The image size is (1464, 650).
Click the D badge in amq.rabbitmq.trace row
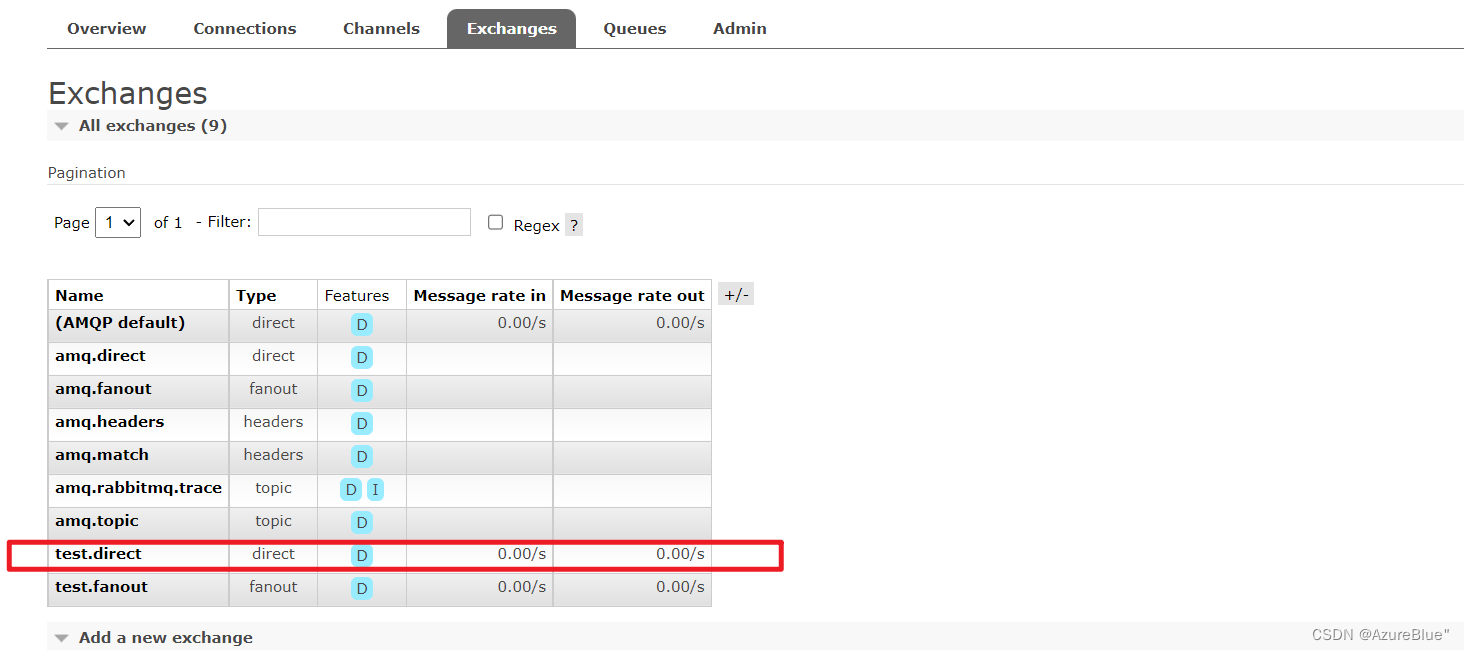pos(351,489)
